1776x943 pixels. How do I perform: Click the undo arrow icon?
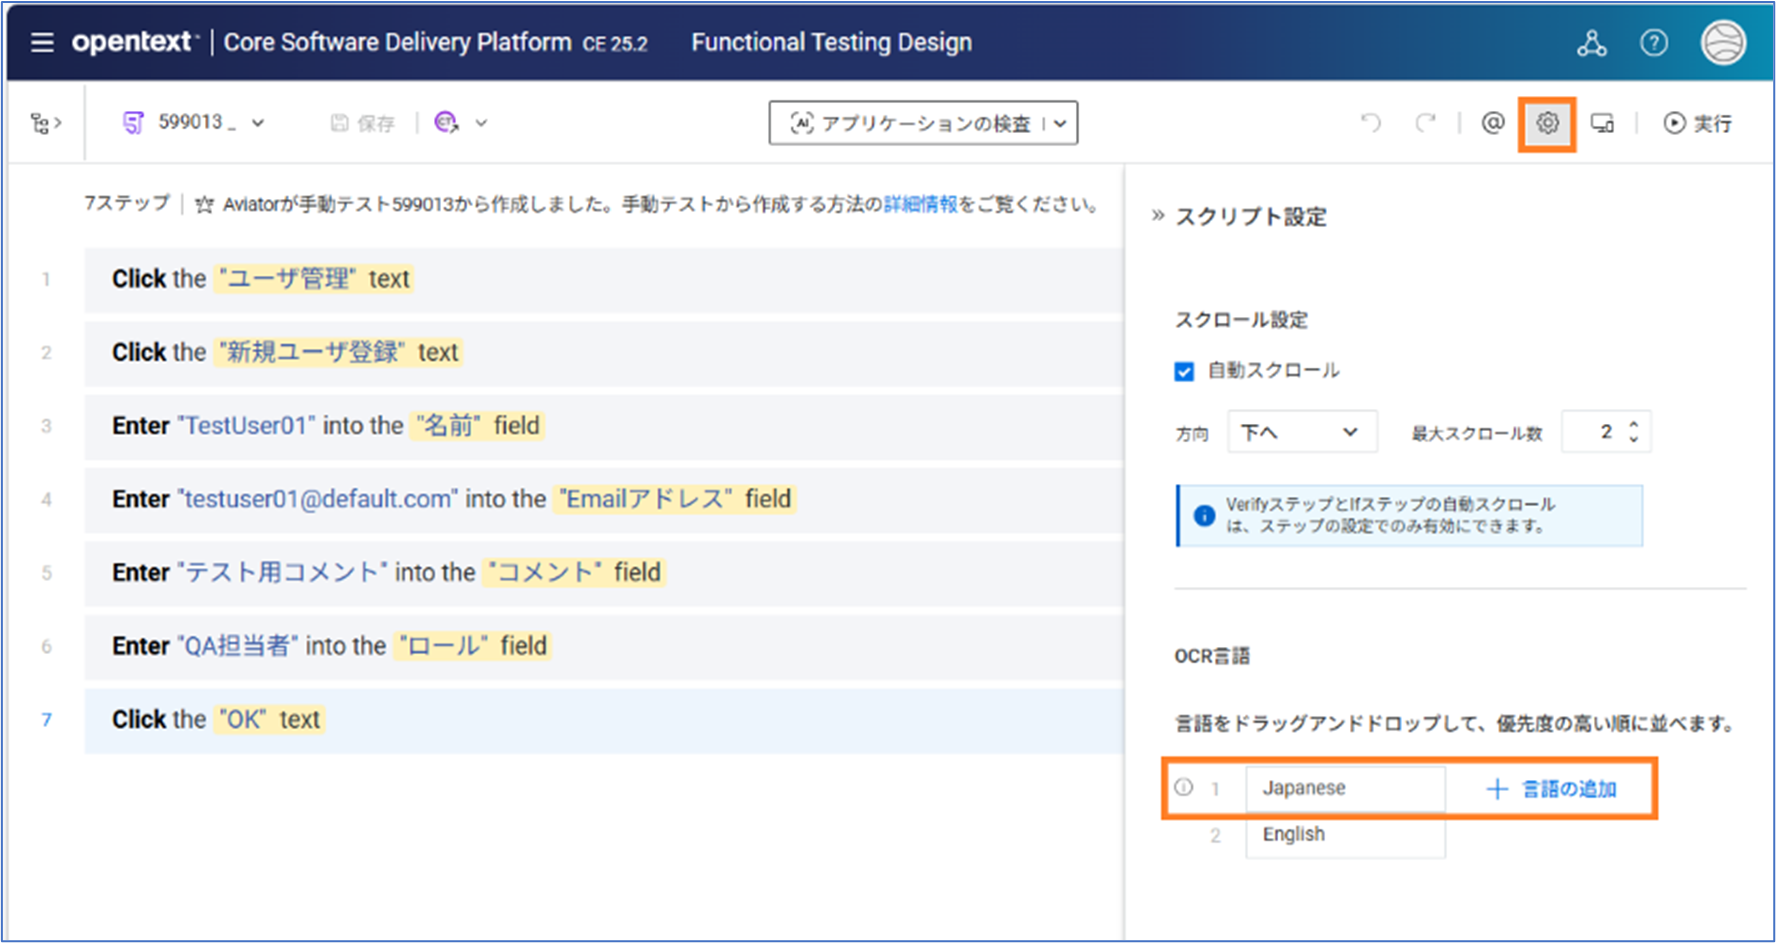tap(1371, 123)
